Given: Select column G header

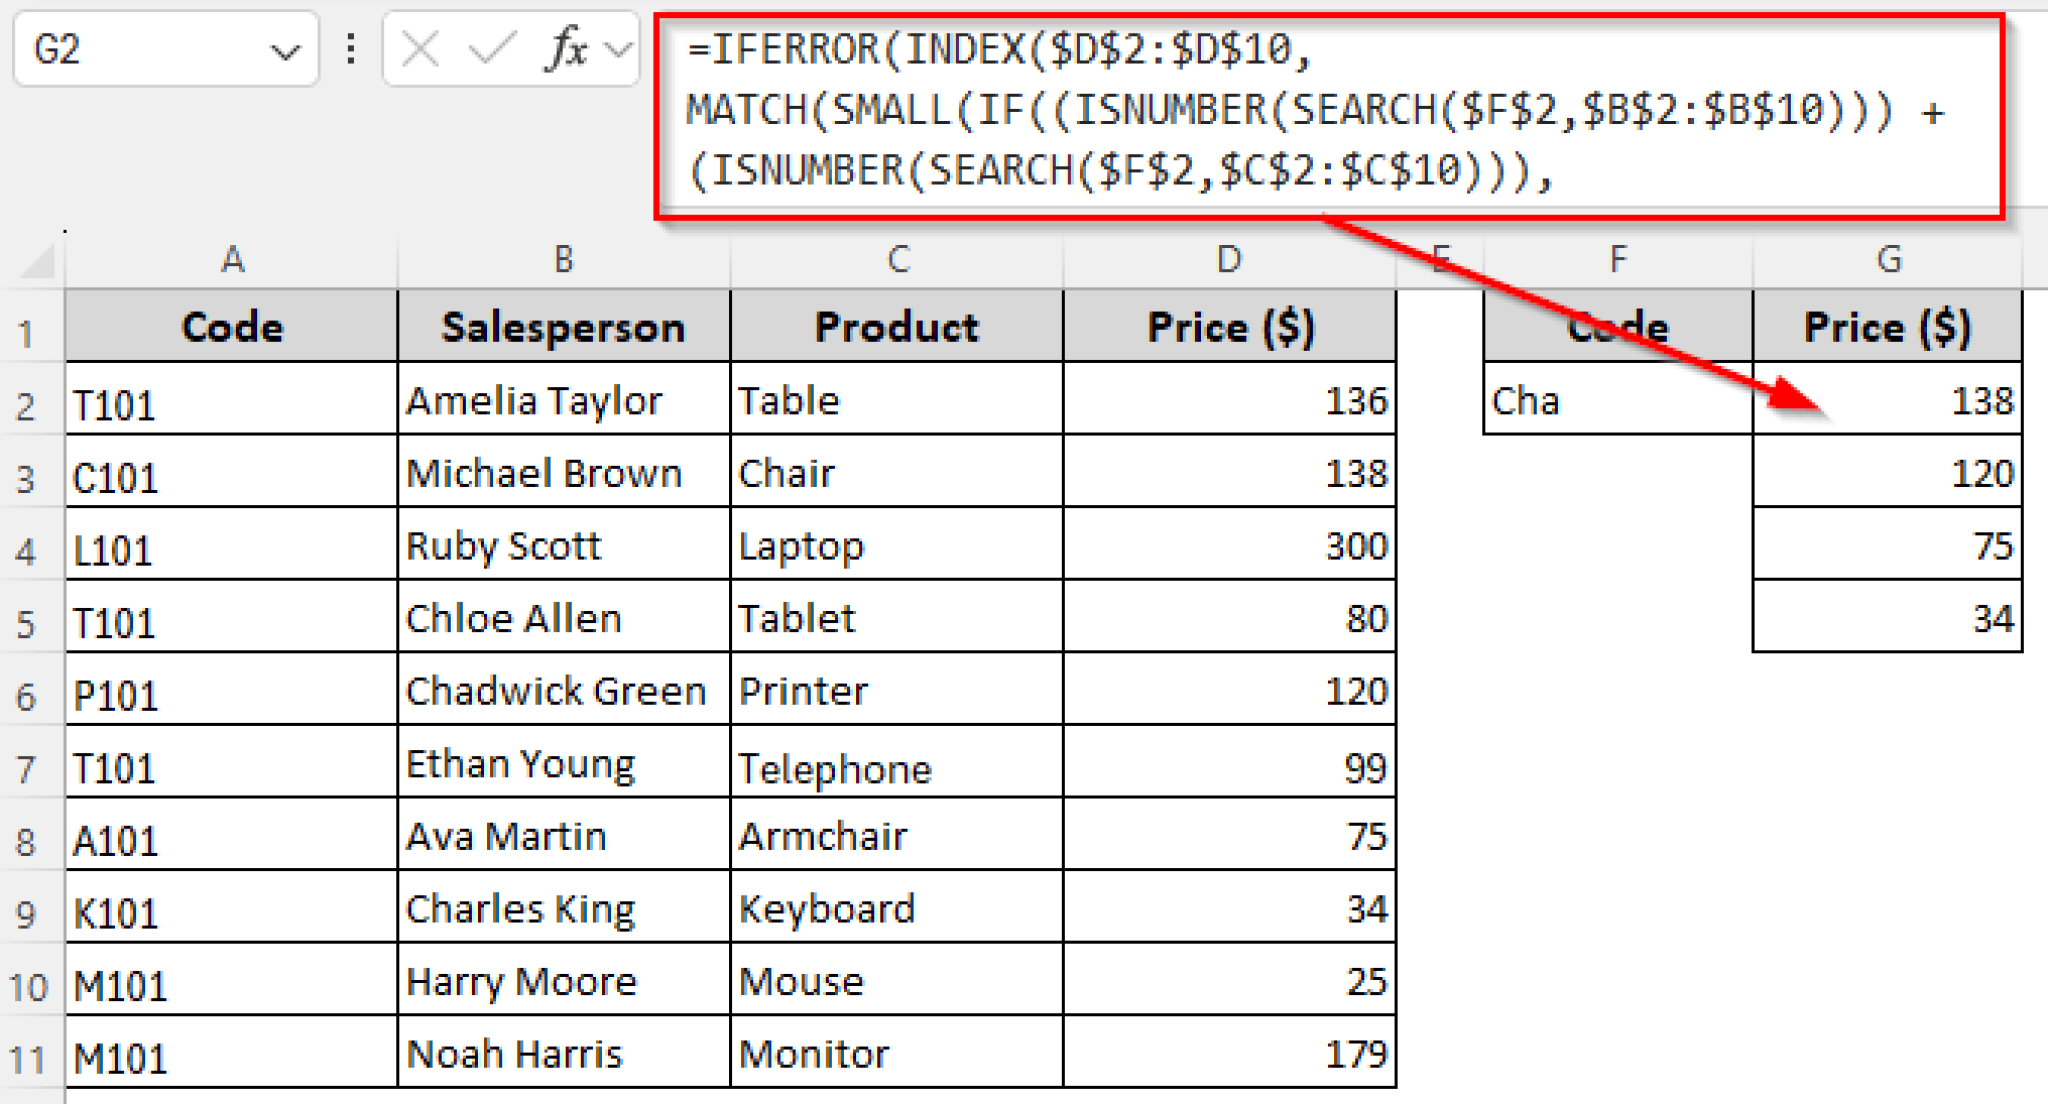Looking at the screenshot, I should point(1887,260).
